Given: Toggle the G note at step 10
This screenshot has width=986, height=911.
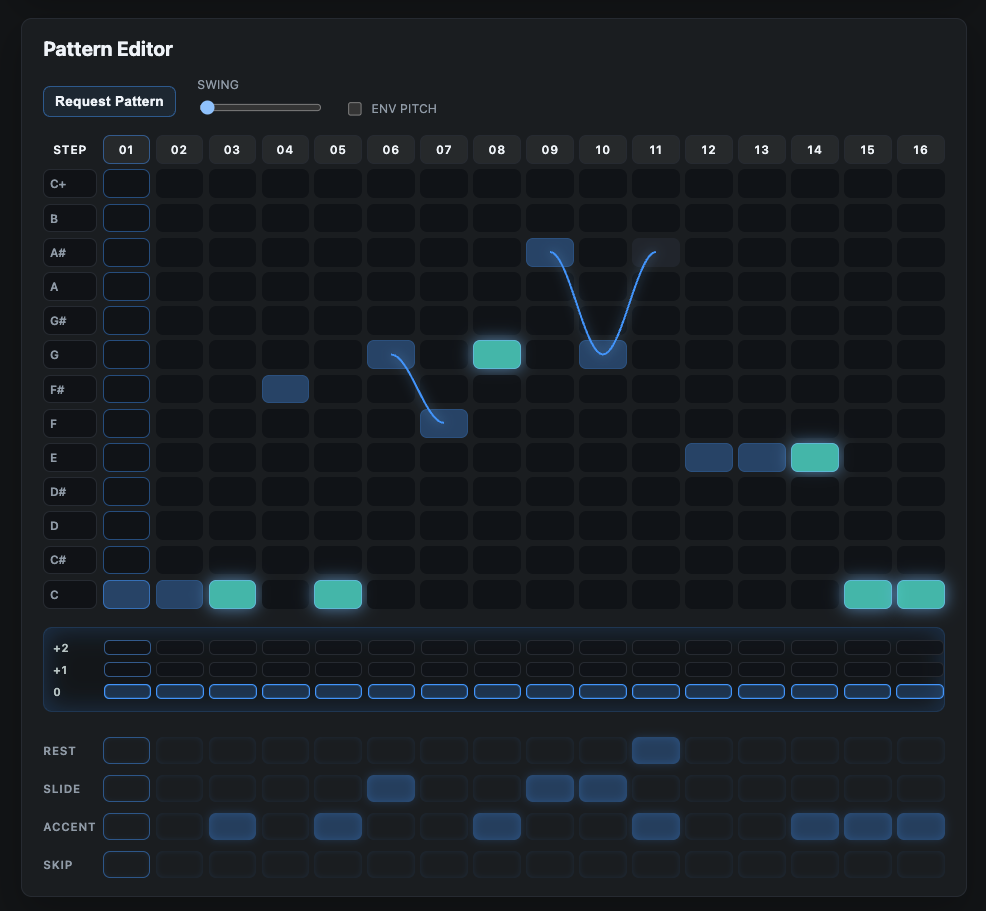Looking at the screenshot, I should pos(603,355).
